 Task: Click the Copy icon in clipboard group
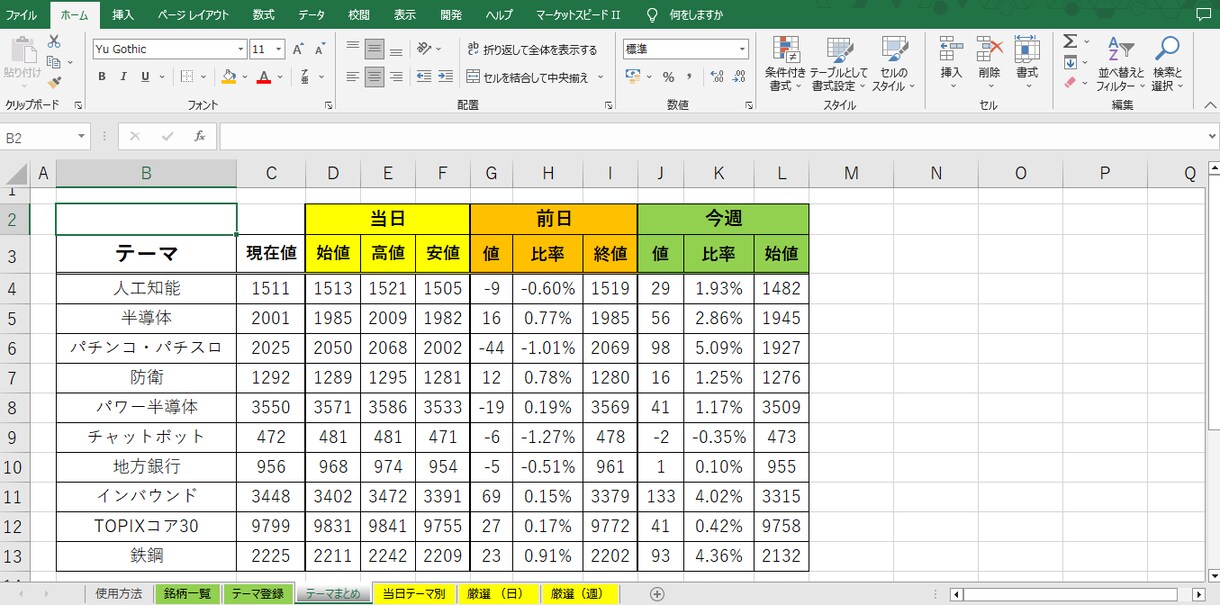[x=54, y=62]
